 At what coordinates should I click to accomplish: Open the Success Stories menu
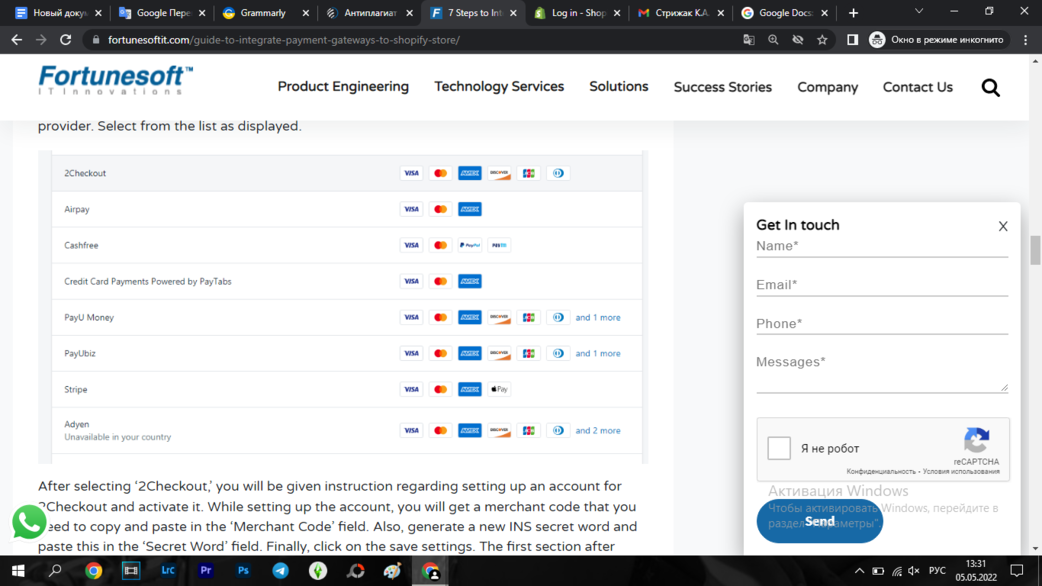pyautogui.click(x=722, y=87)
